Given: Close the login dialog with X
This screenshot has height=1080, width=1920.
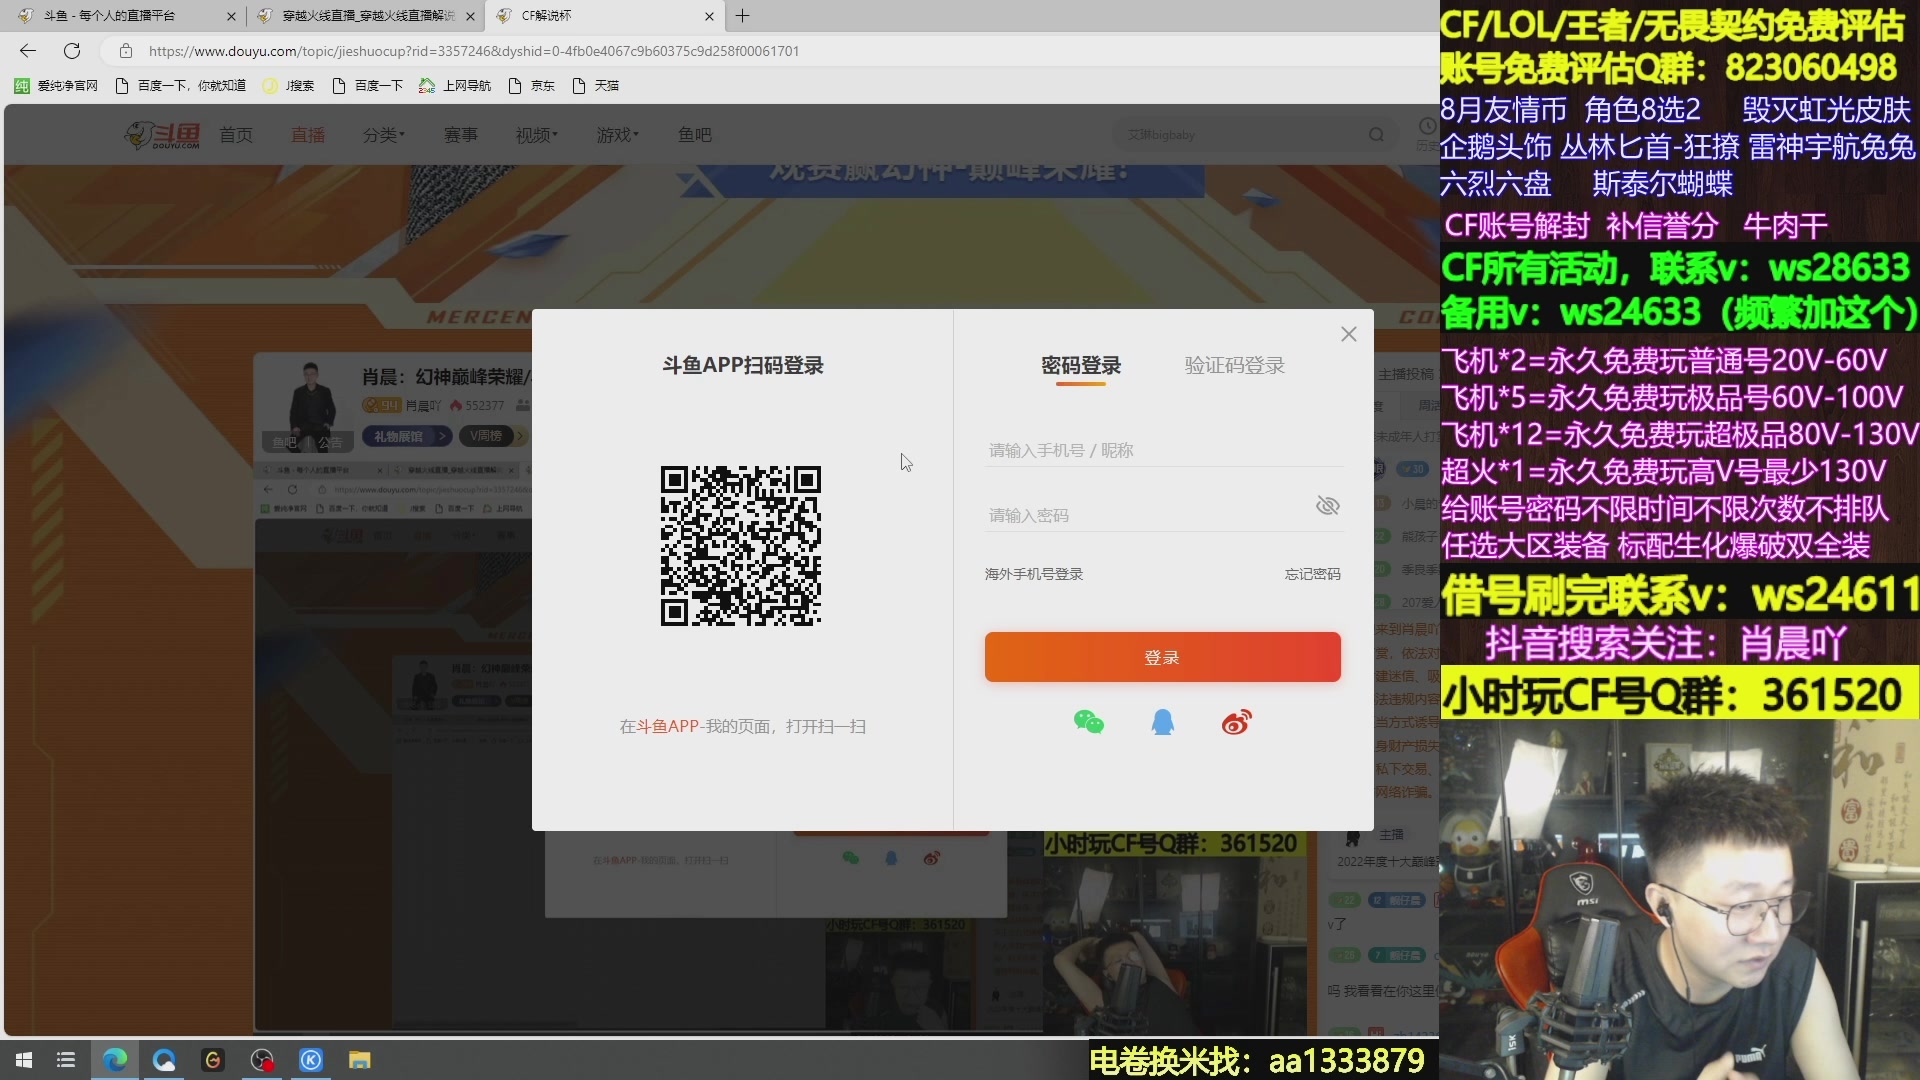Looking at the screenshot, I should 1349,334.
